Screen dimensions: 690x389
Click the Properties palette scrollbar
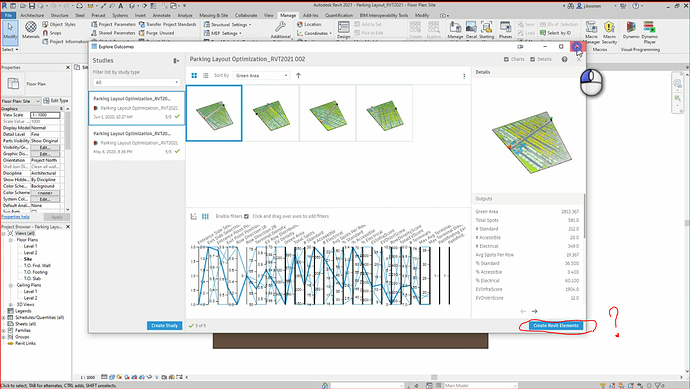coord(68,132)
